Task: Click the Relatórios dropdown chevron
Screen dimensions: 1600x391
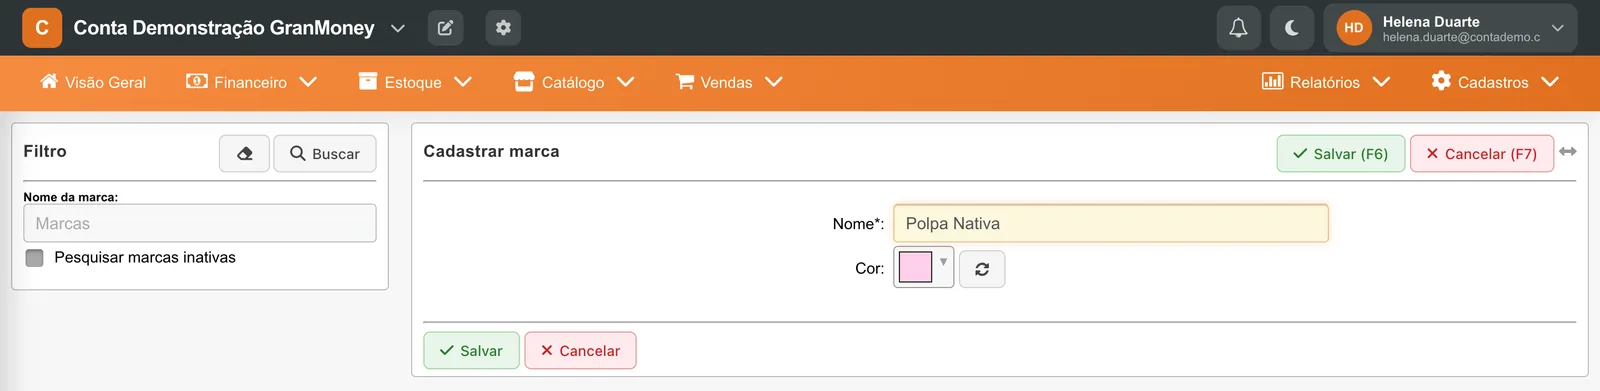Action: coord(1382,82)
